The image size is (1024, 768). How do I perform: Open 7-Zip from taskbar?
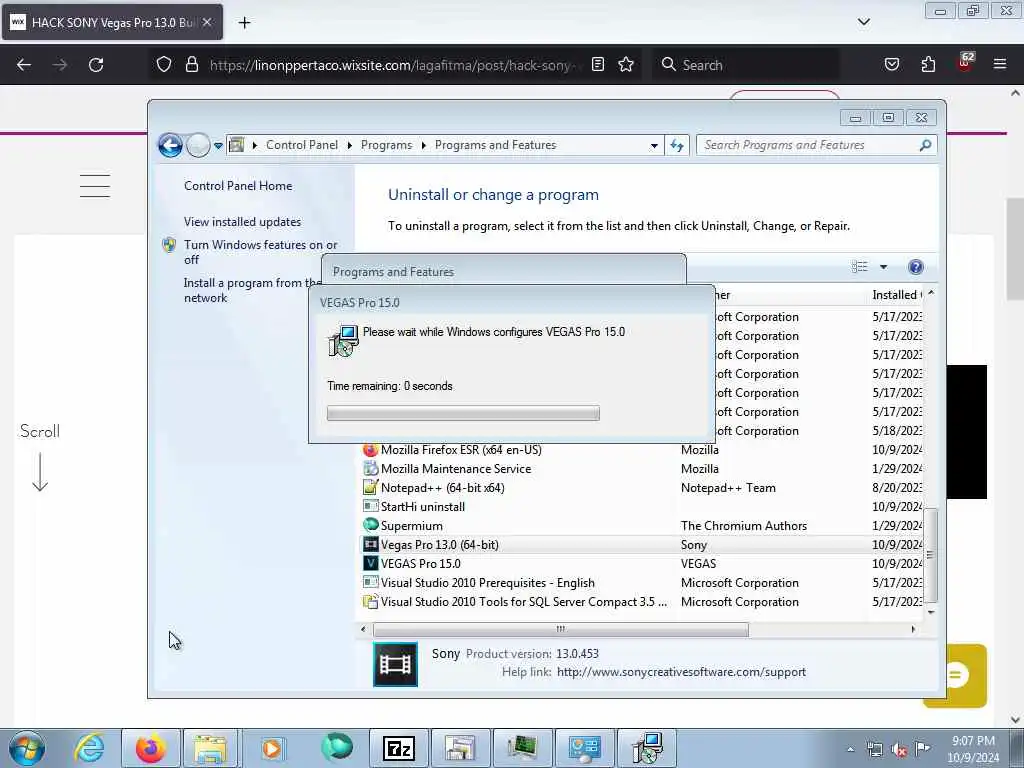point(398,748)
